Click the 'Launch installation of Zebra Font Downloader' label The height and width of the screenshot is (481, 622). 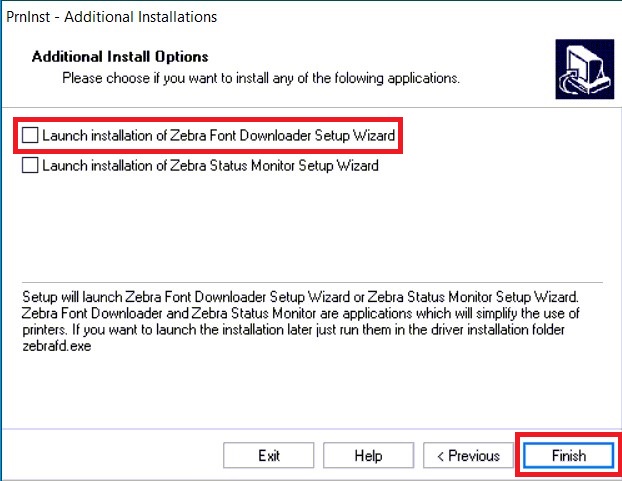click(219, 135)
